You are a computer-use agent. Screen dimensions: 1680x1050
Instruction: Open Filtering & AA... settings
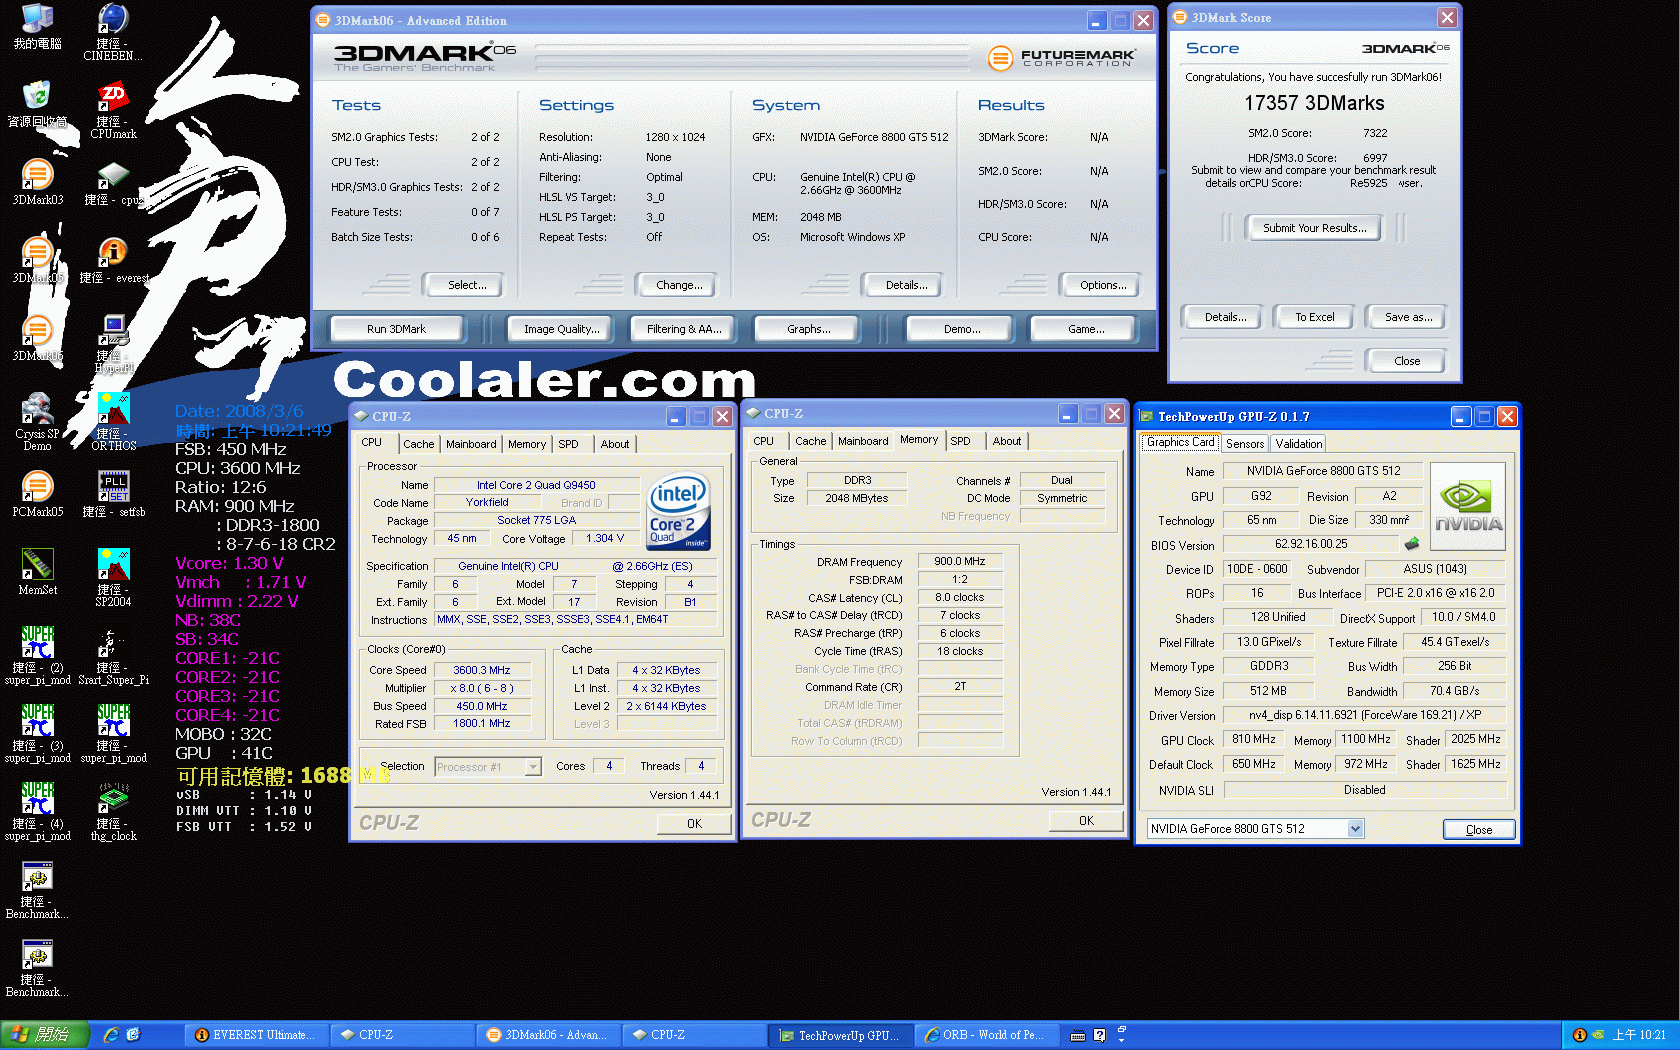click(684, 329)
